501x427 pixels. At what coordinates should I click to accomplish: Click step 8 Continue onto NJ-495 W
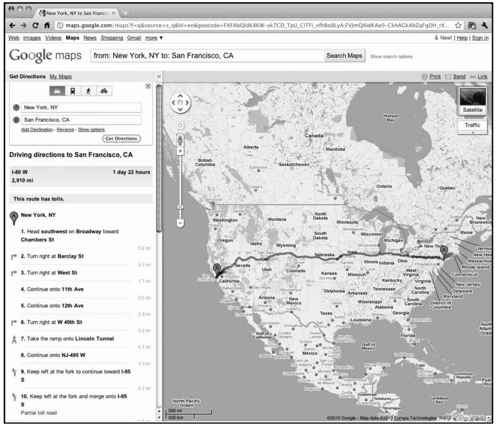53,355
